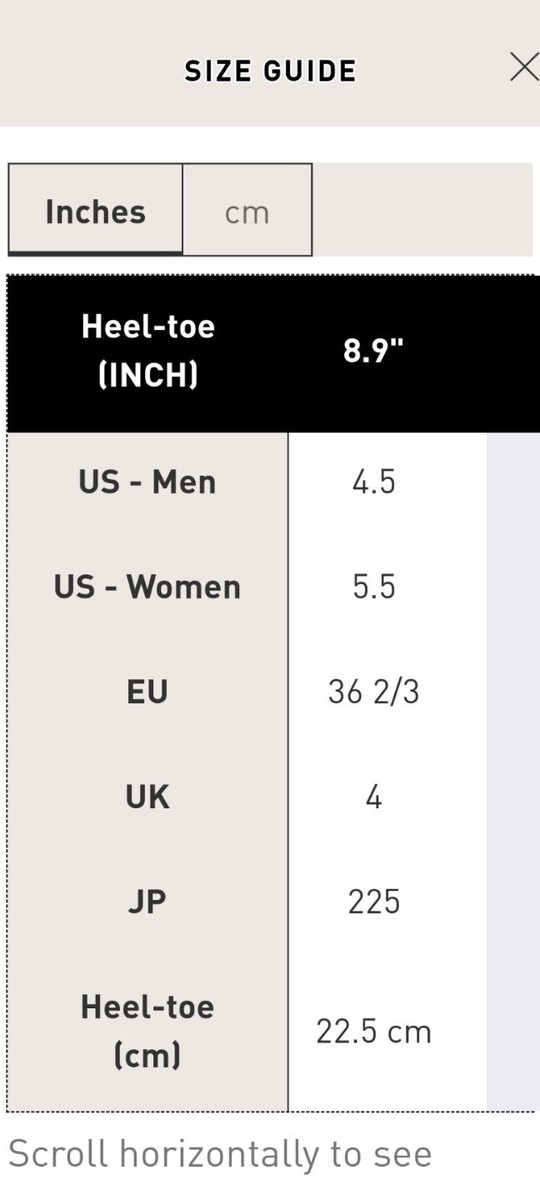Screen dimensions: 540x1200
Task: Select the 8.9" heel-toe column header
Action: 374,352
